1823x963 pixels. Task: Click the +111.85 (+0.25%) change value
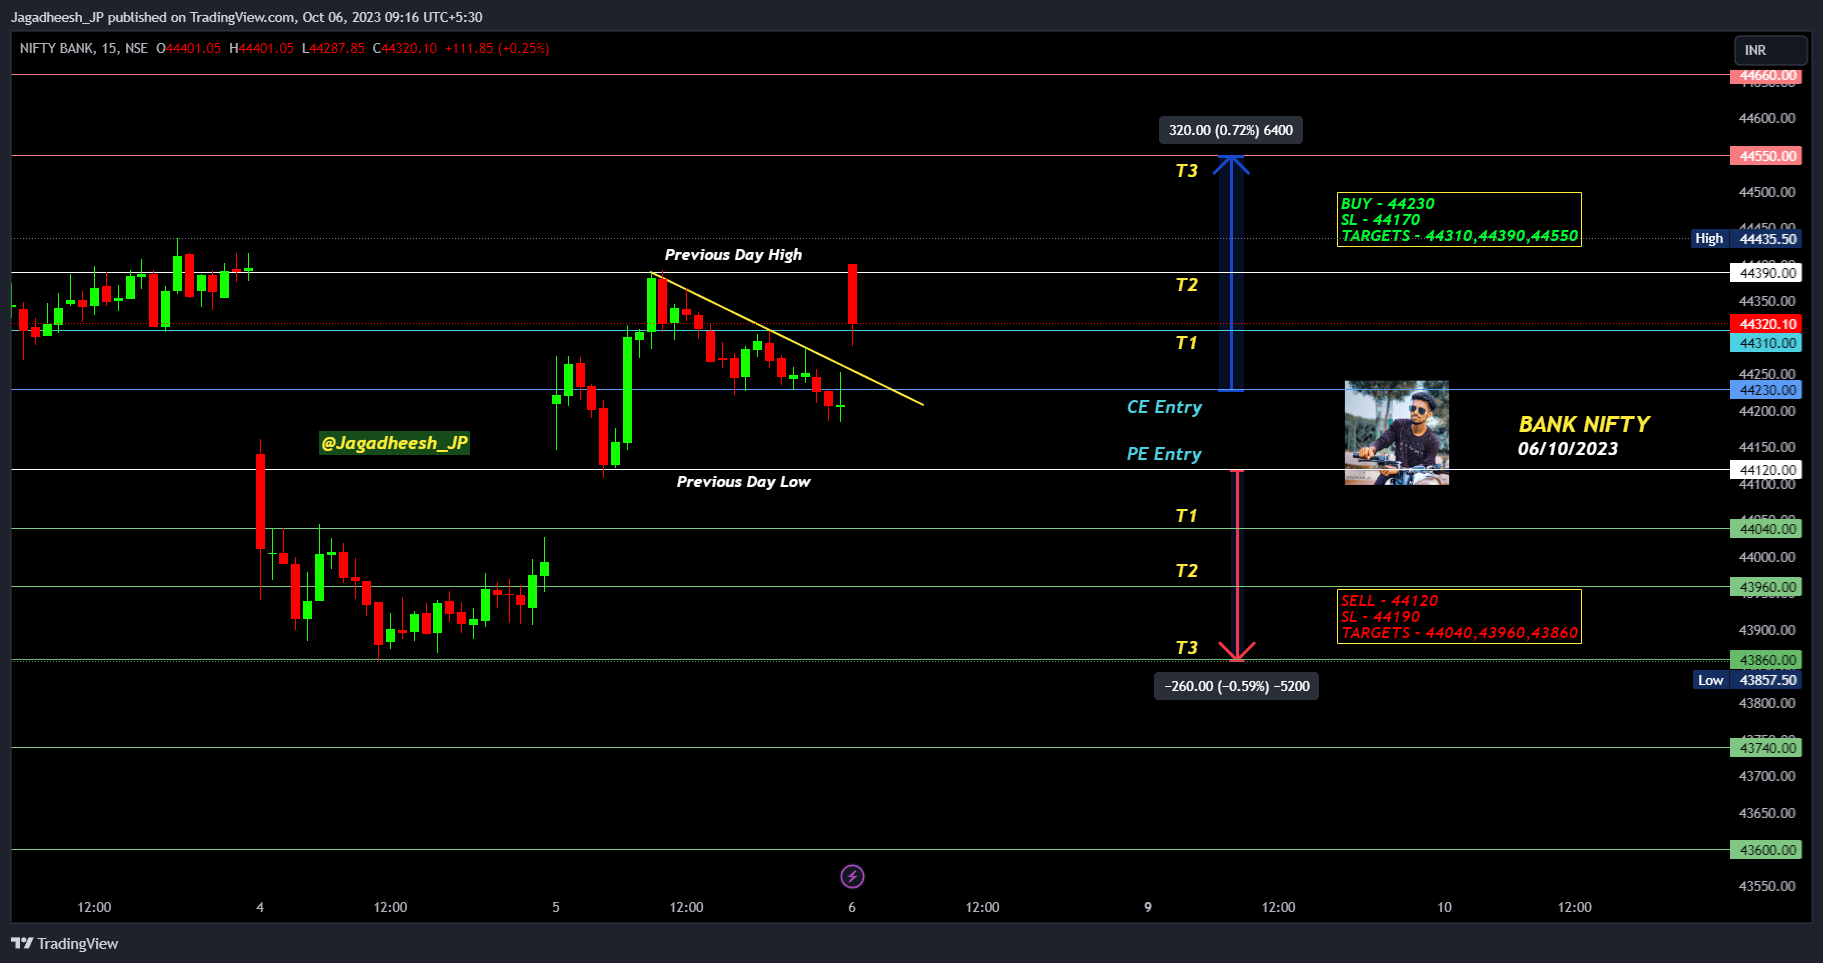(x=497, y=48)
